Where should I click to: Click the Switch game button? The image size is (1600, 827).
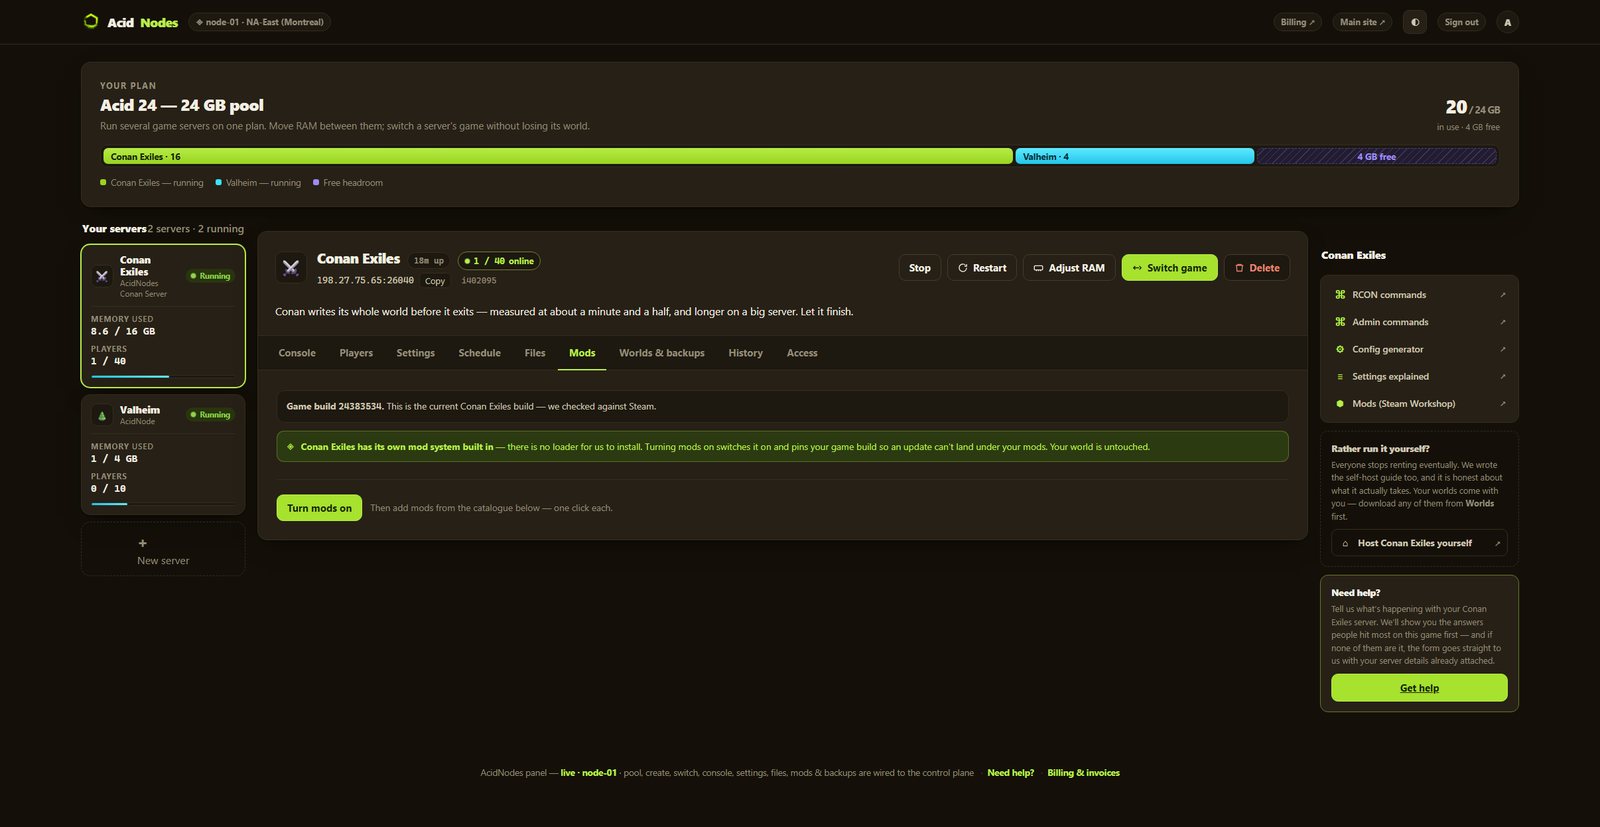pos(1170,268)
